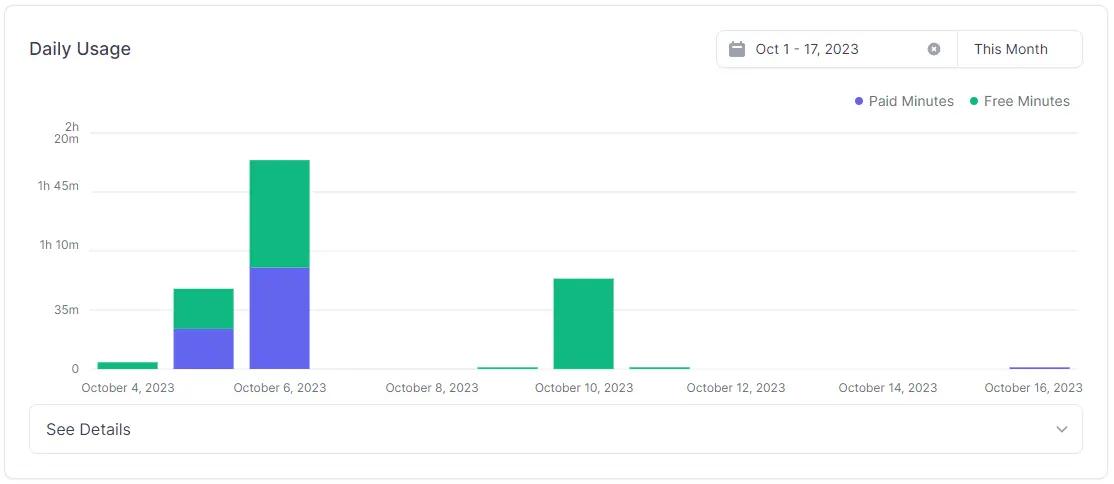Click the Daily Usage heading
Screen dimensions: 1114x484
(x=80, y=49)
